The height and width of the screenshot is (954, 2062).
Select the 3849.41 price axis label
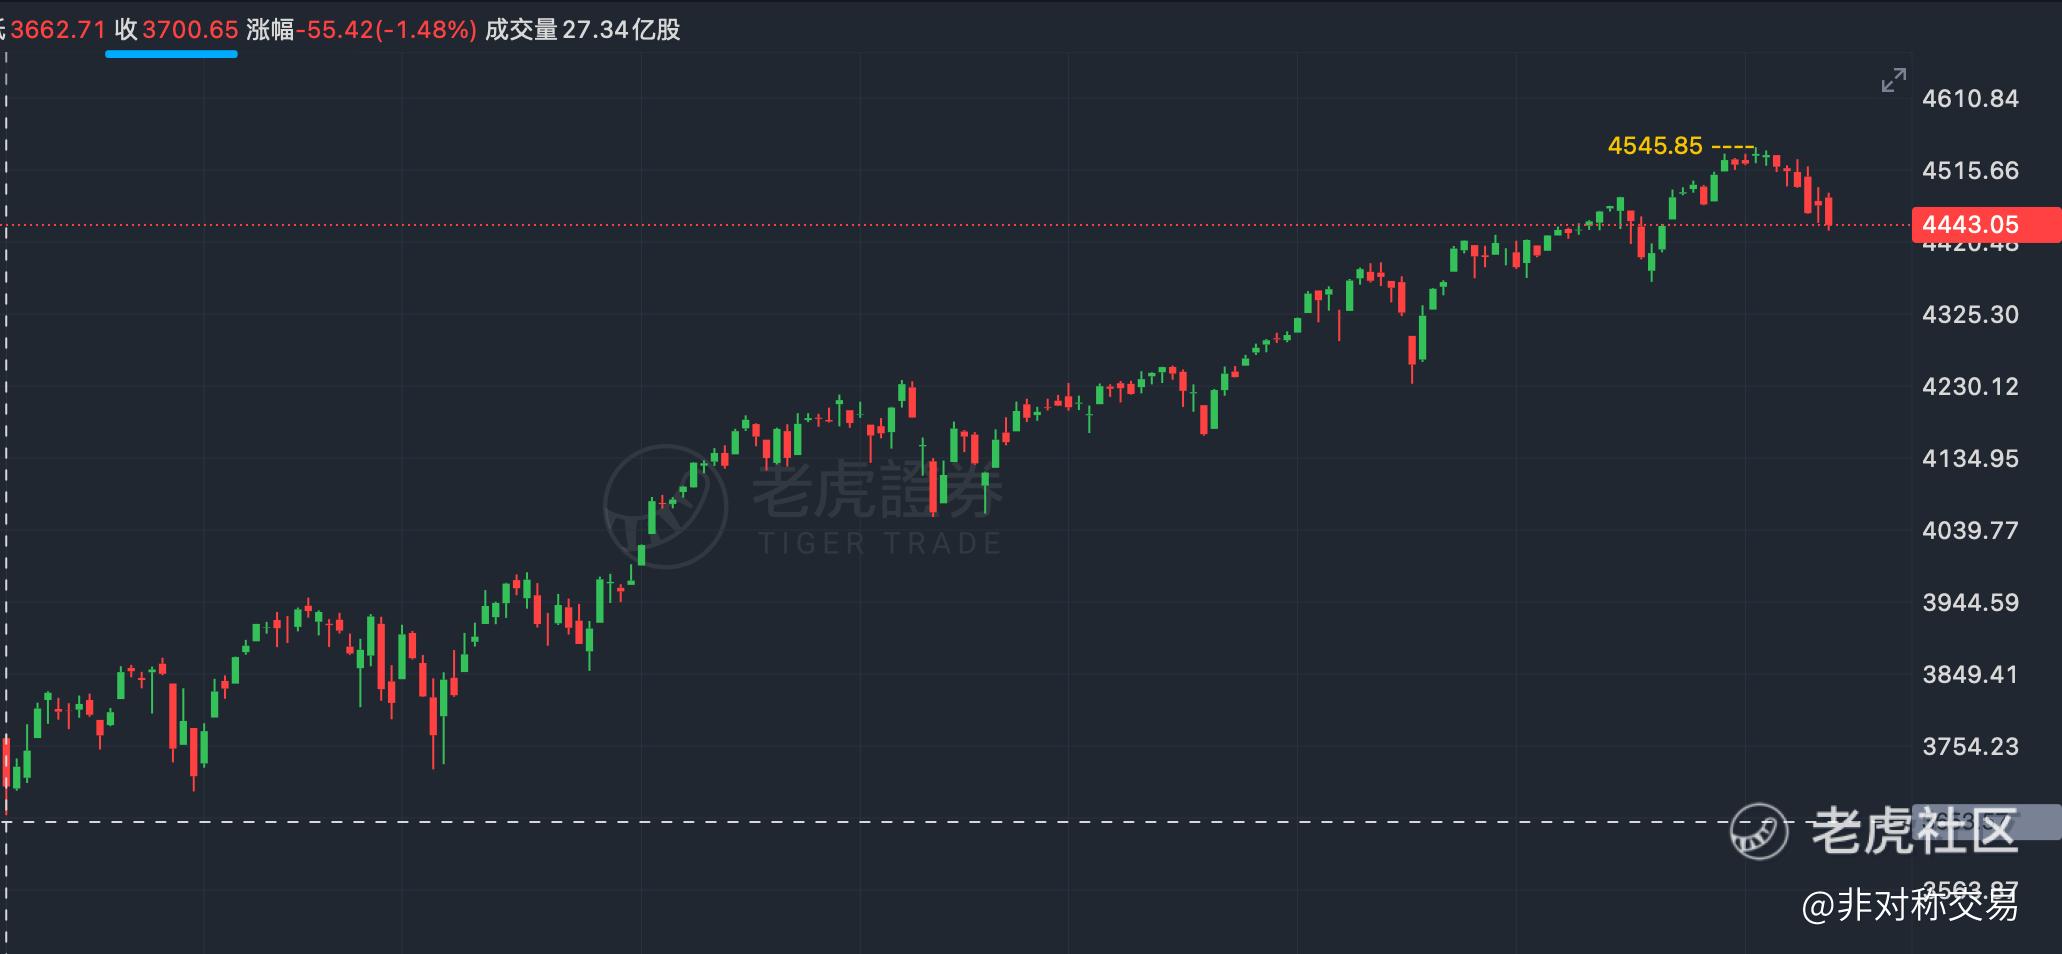[x=1970, y=674]
